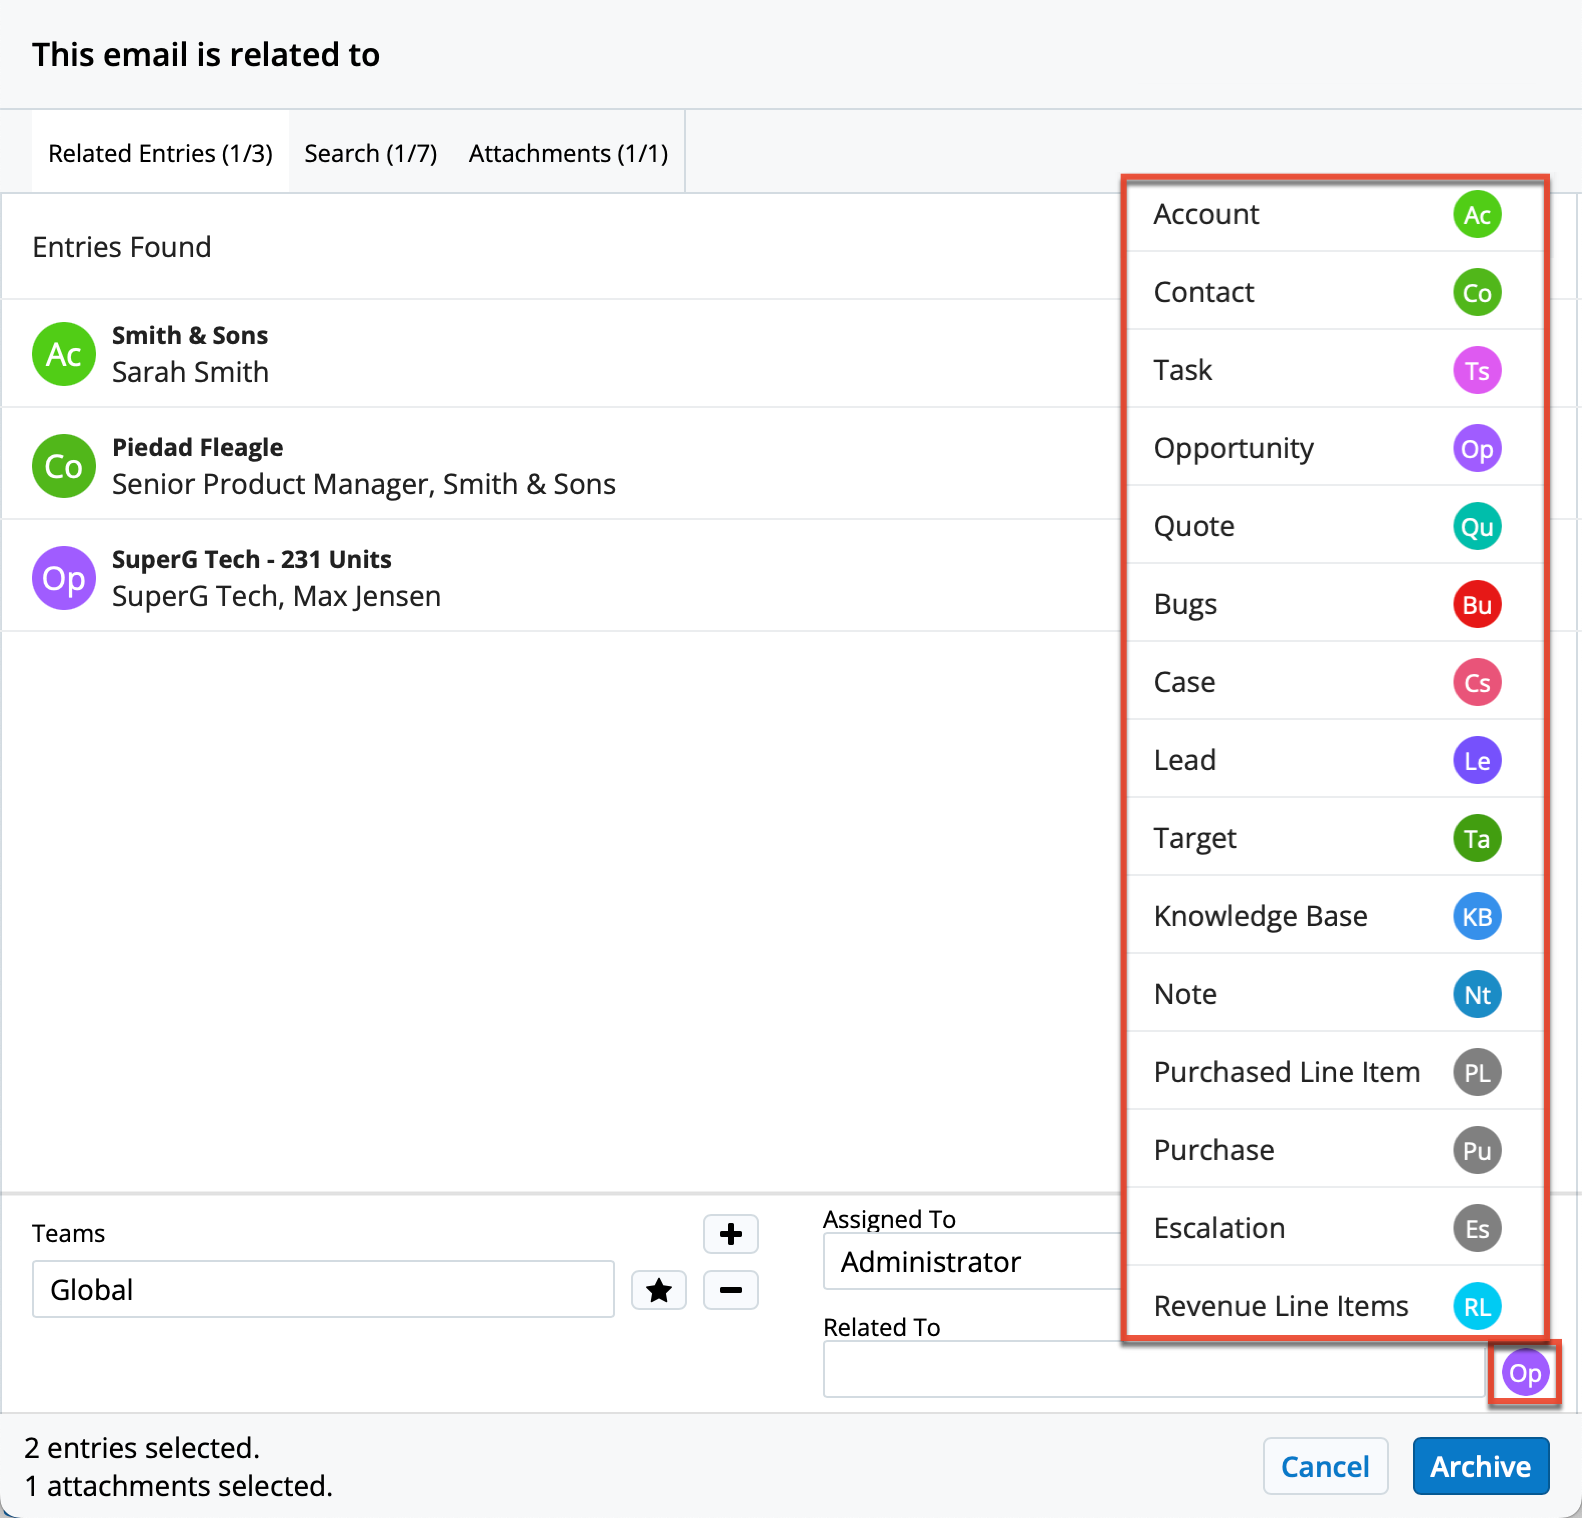
Task: Pick Knowledge Base in the module list
Action: pos(1335,916)
